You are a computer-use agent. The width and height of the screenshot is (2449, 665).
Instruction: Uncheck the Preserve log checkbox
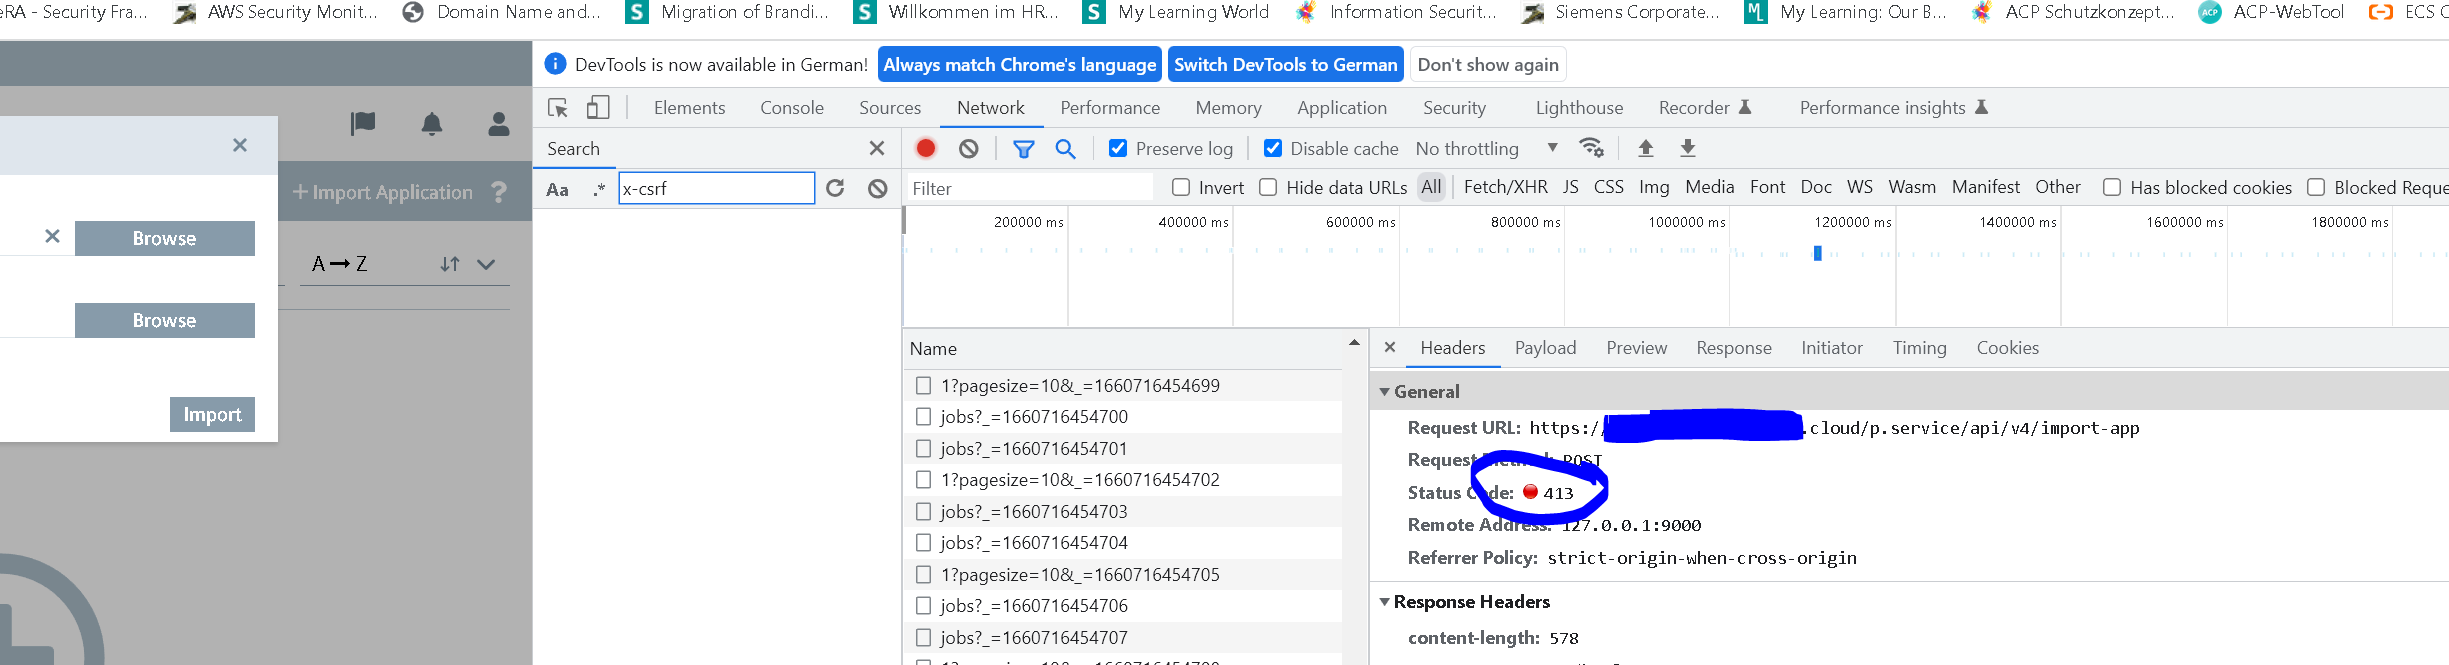[1118, 148]
